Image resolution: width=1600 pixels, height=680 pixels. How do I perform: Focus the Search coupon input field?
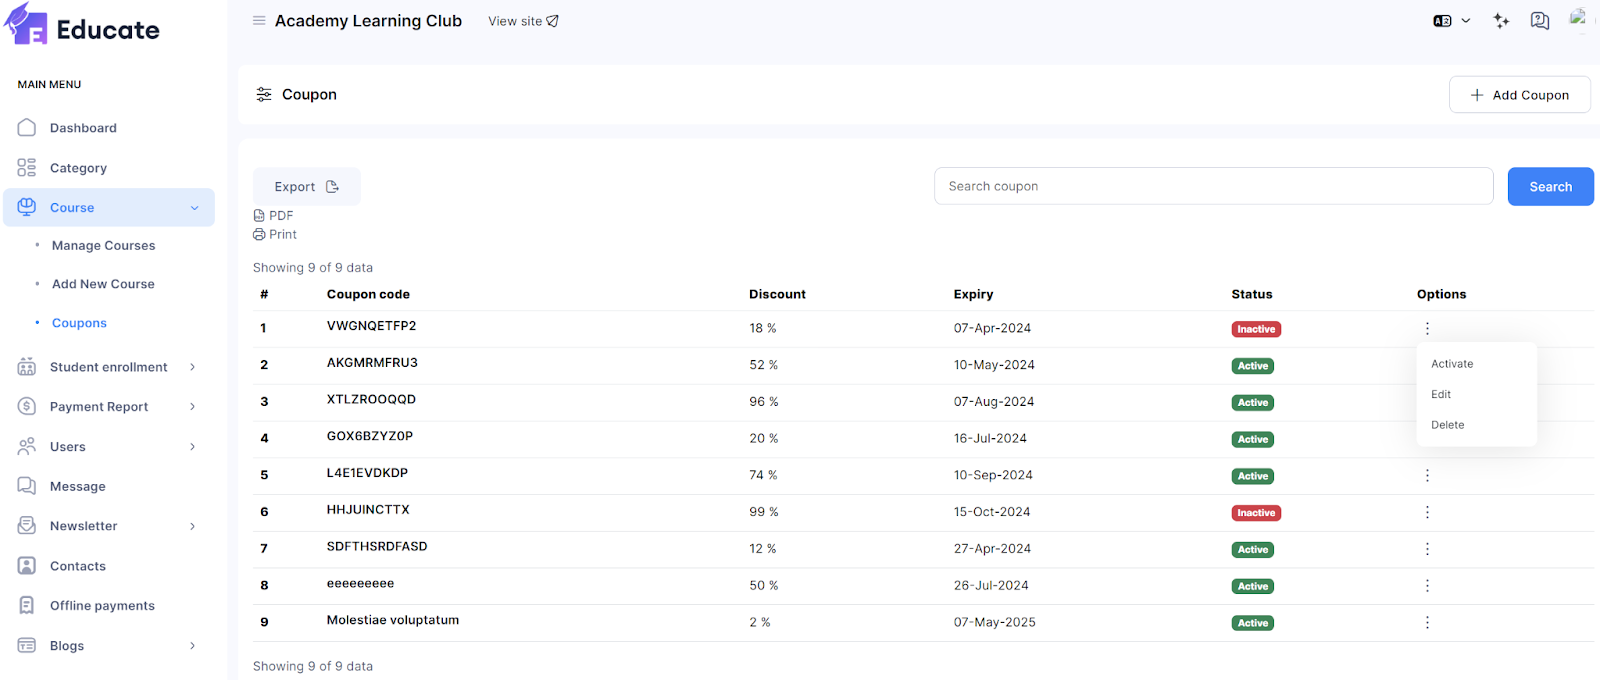coord(1212,187)
